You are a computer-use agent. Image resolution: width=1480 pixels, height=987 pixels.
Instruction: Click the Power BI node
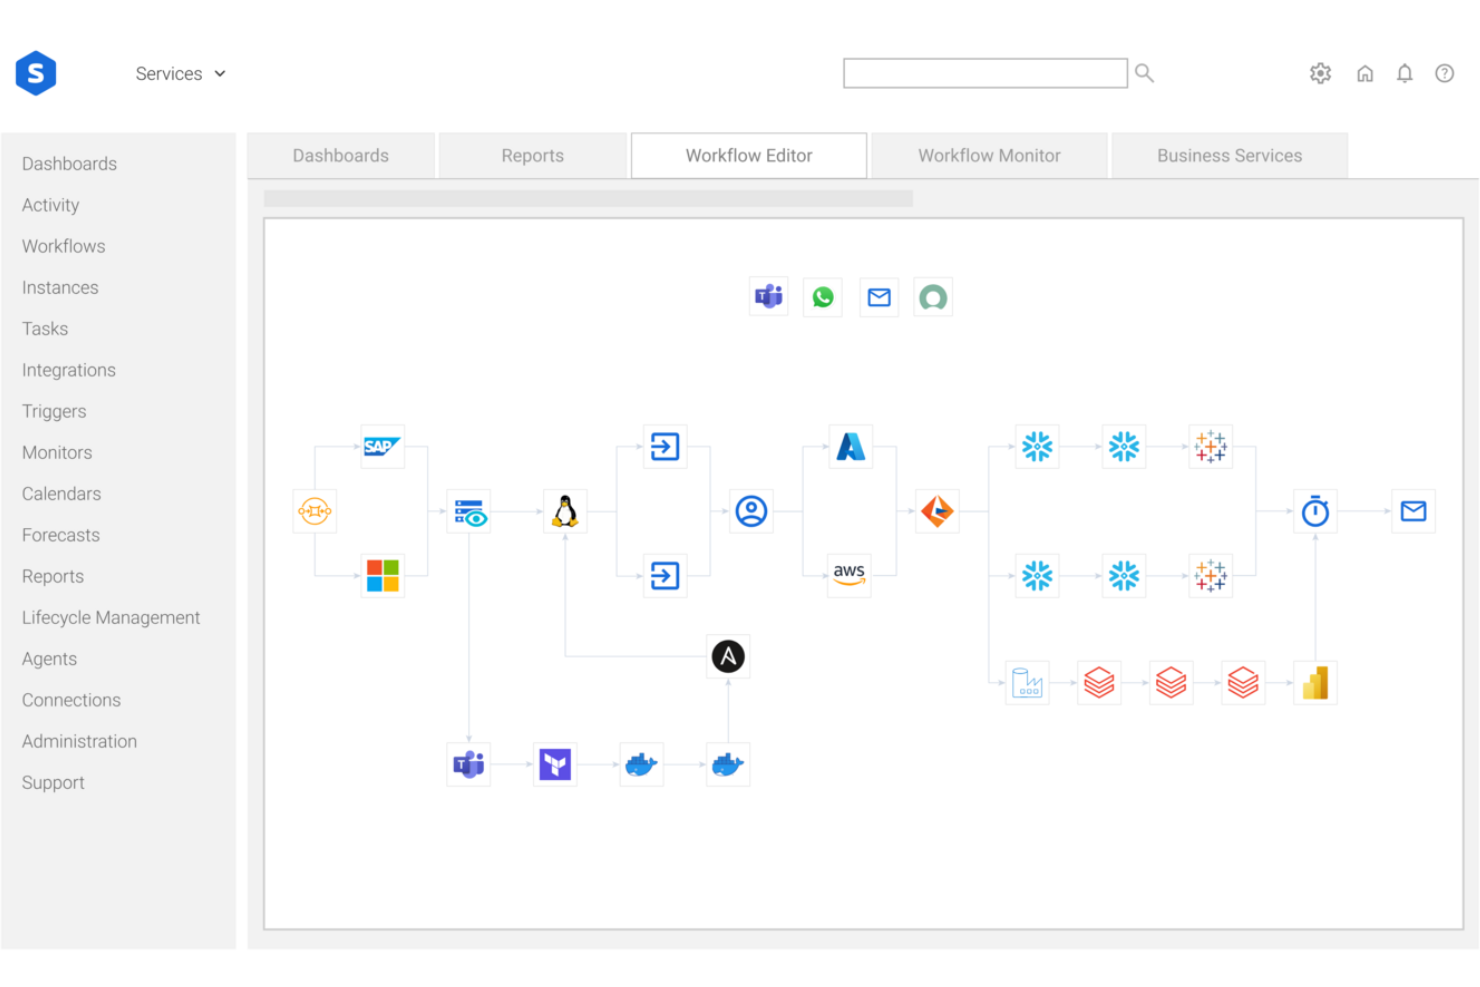click(1315, 682)
